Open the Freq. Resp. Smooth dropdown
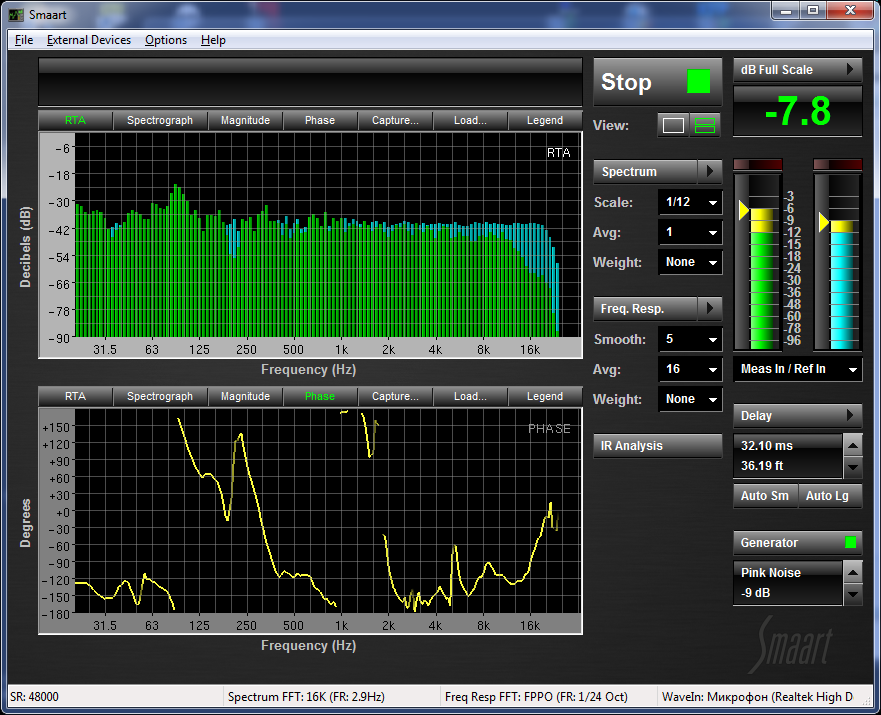This screenshot has width=881, height=715. [690, 340]
